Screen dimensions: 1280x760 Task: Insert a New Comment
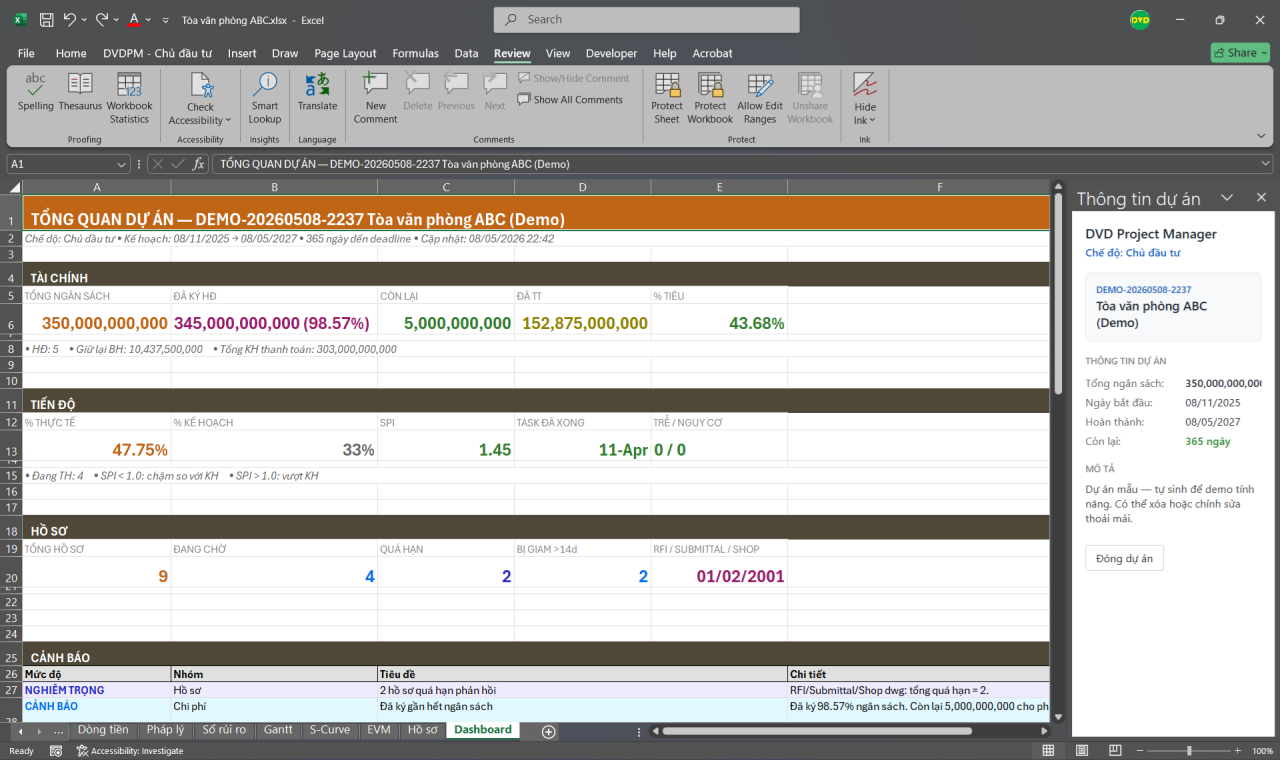(375, 98)
